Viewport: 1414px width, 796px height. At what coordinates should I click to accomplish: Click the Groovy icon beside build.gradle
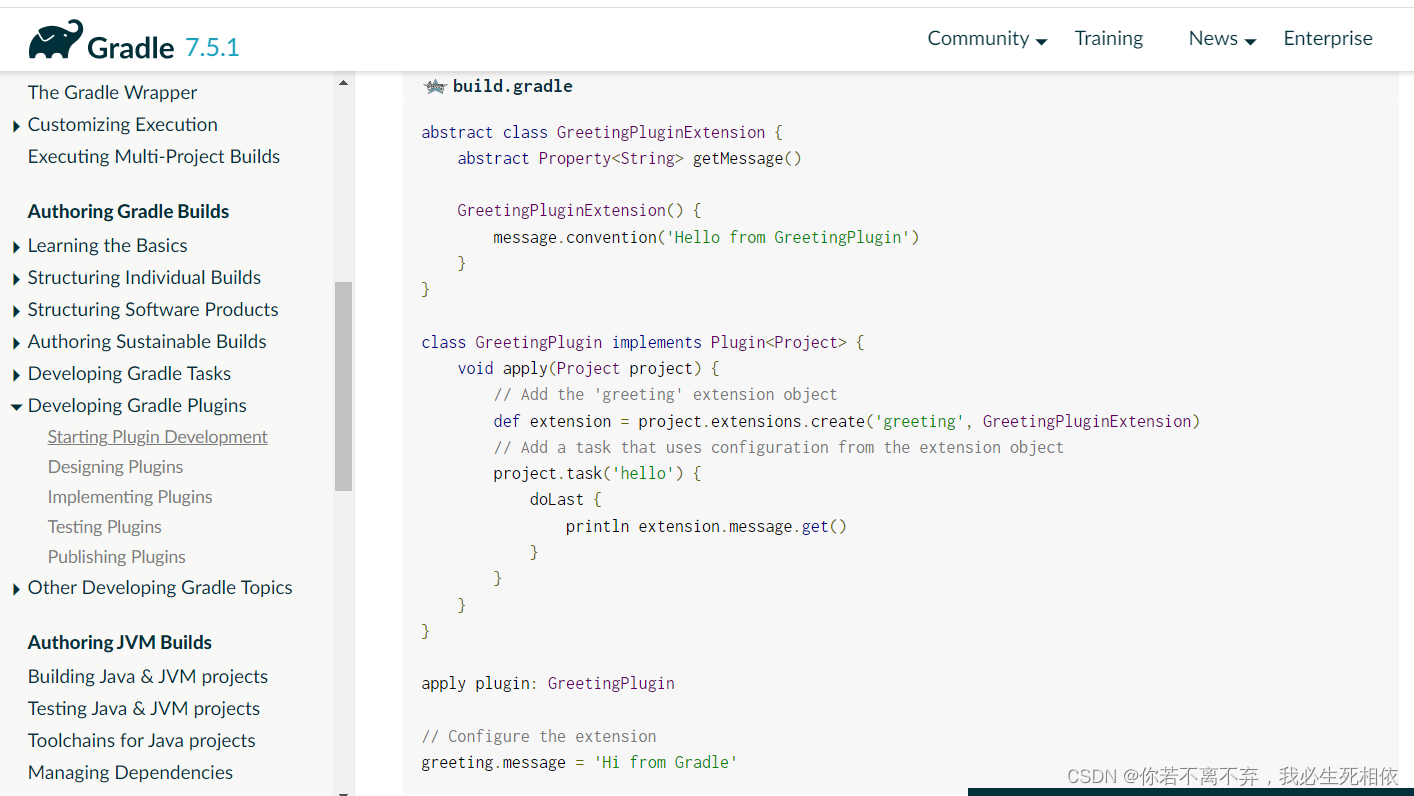435,86
